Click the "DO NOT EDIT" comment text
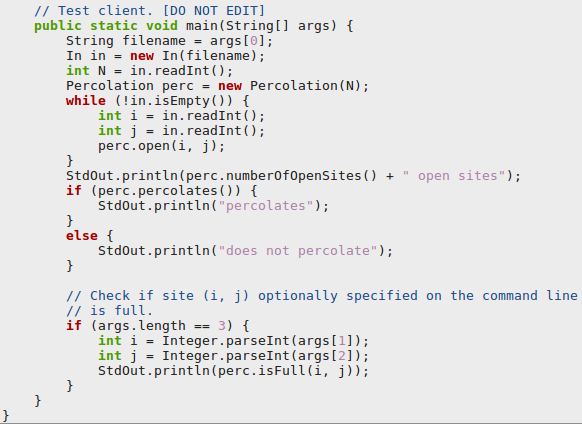 (x=213, y=10)
